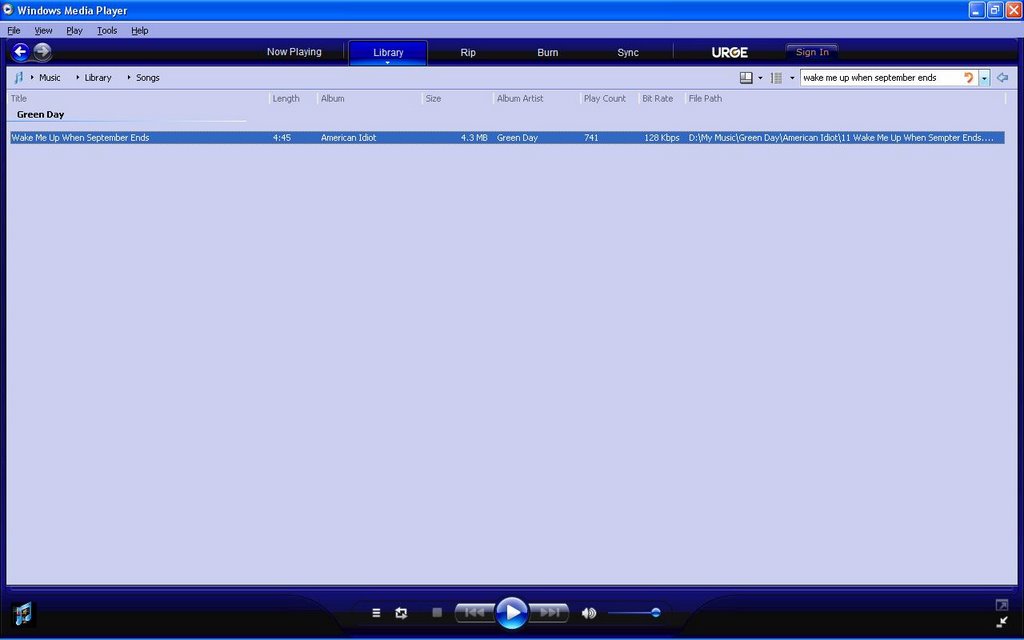The image size is (1024, 640).
Task: Click the 'Green Day' group header
Action: click(x=40, y=114)
